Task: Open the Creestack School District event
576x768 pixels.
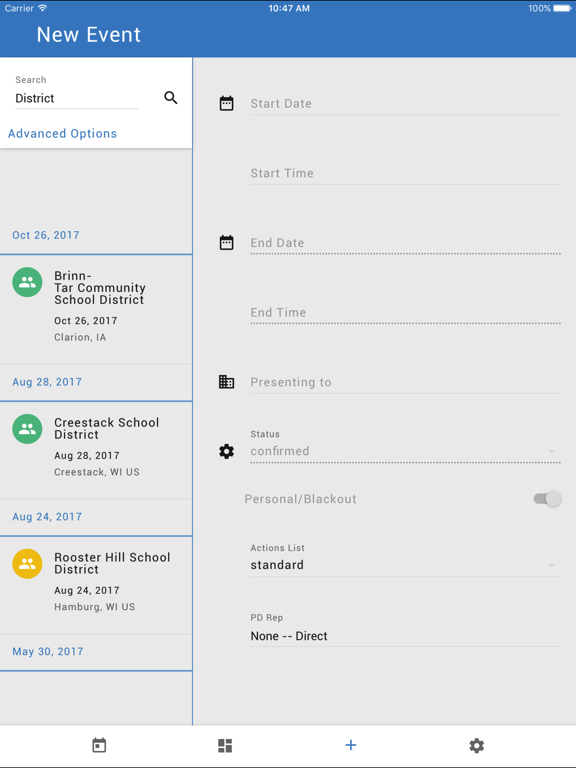Action: click(96, 450)
